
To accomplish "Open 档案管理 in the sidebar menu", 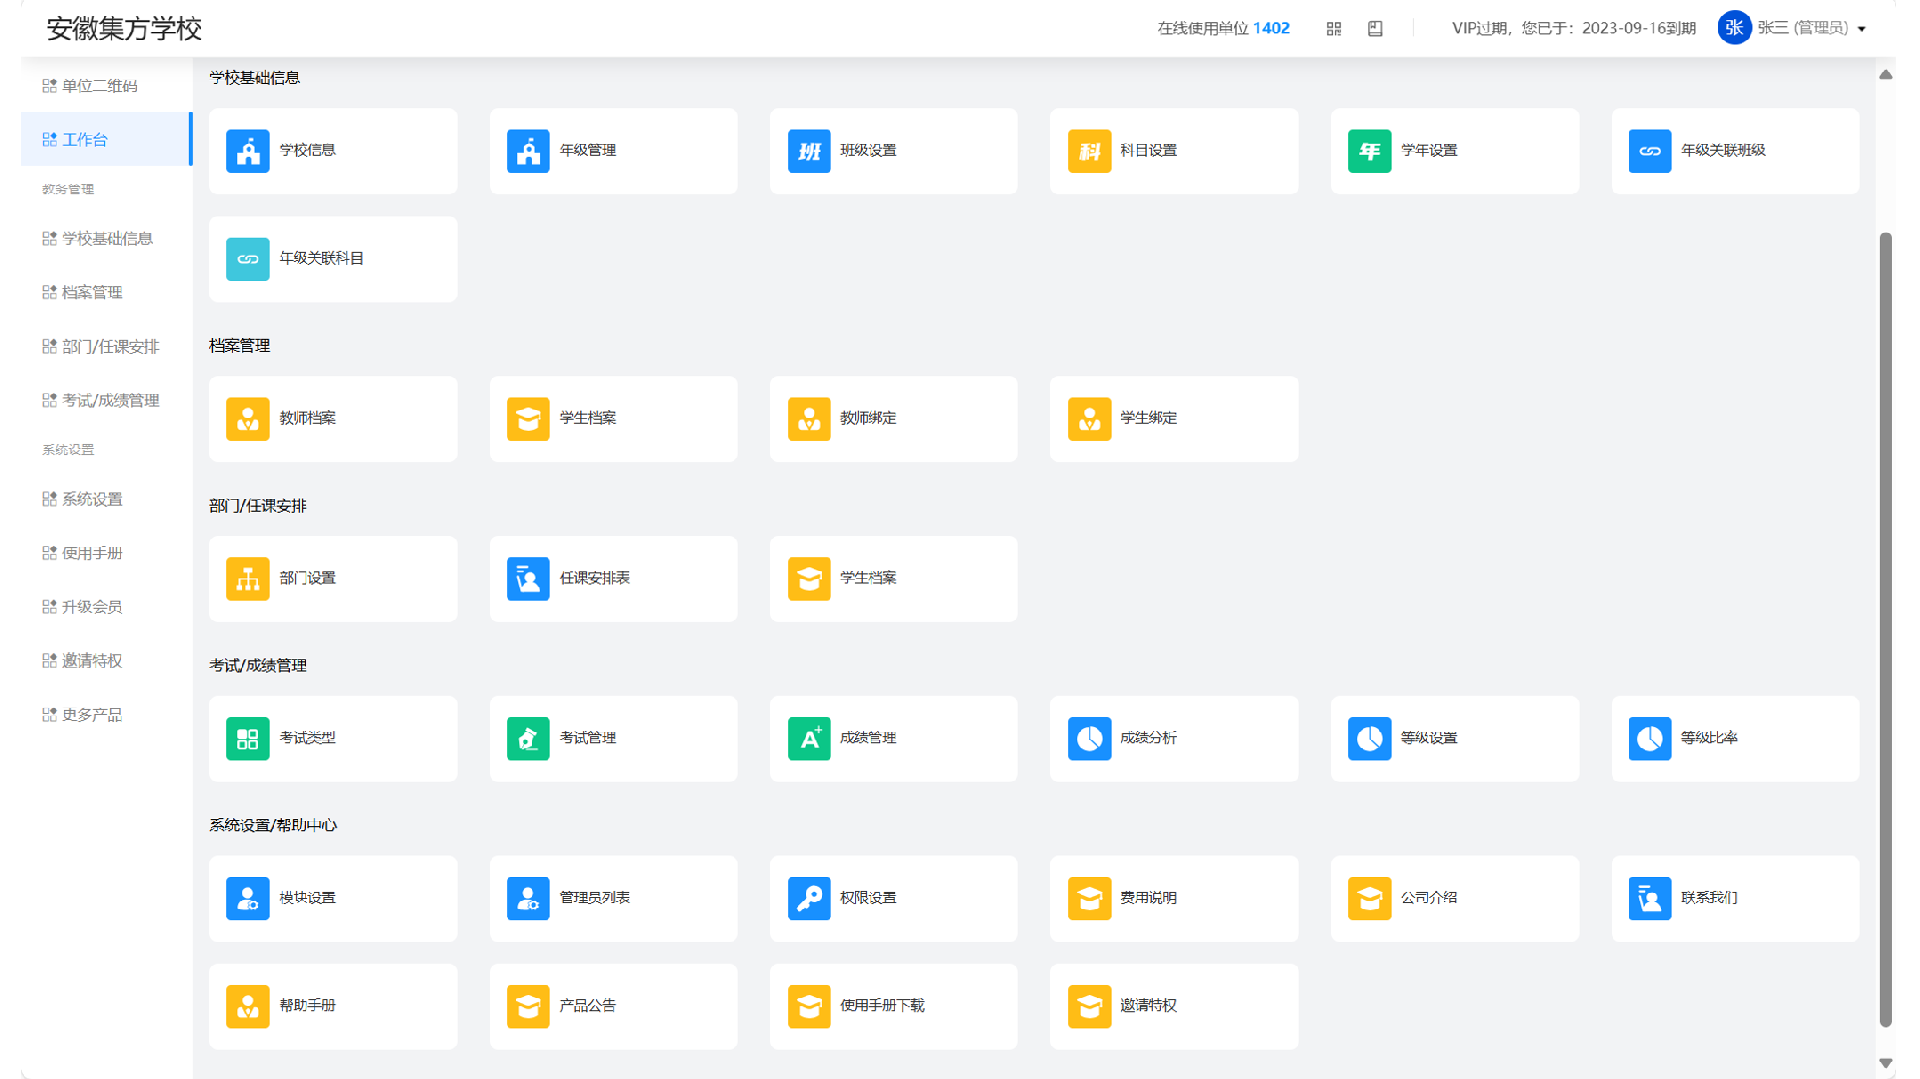I will coord(92,292).
